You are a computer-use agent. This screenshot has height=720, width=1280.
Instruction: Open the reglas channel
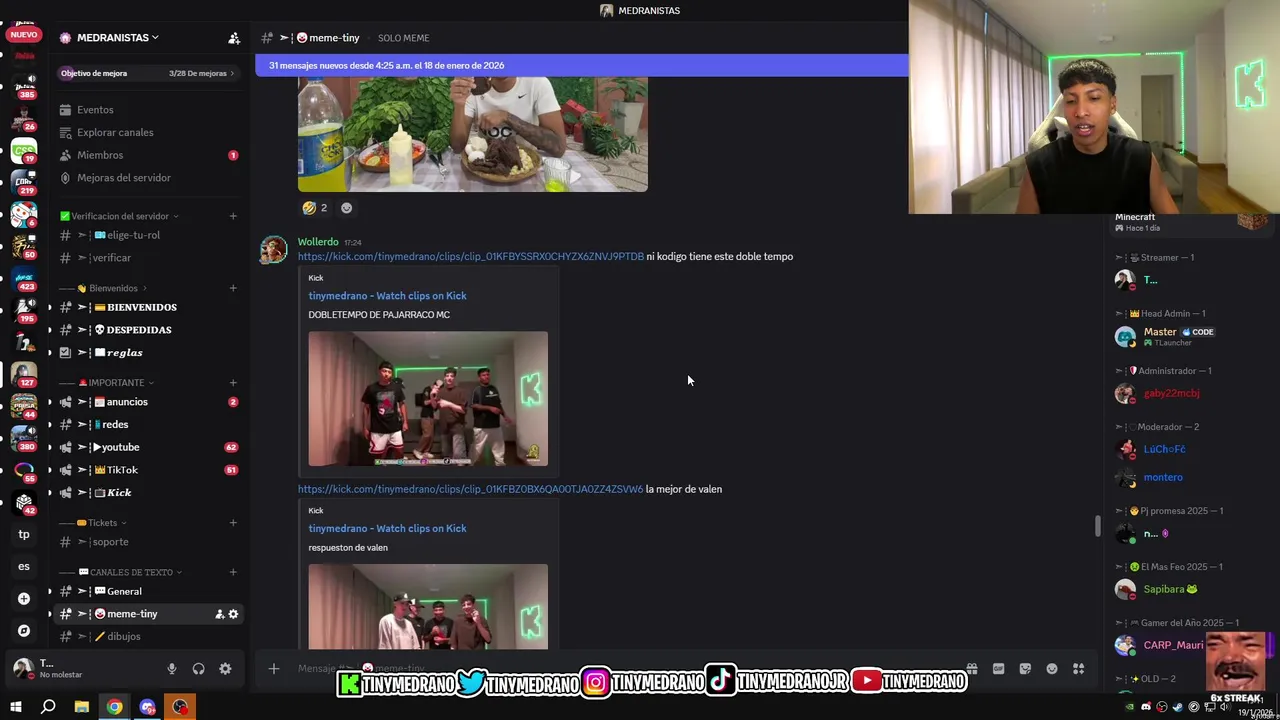click(148, 353)
